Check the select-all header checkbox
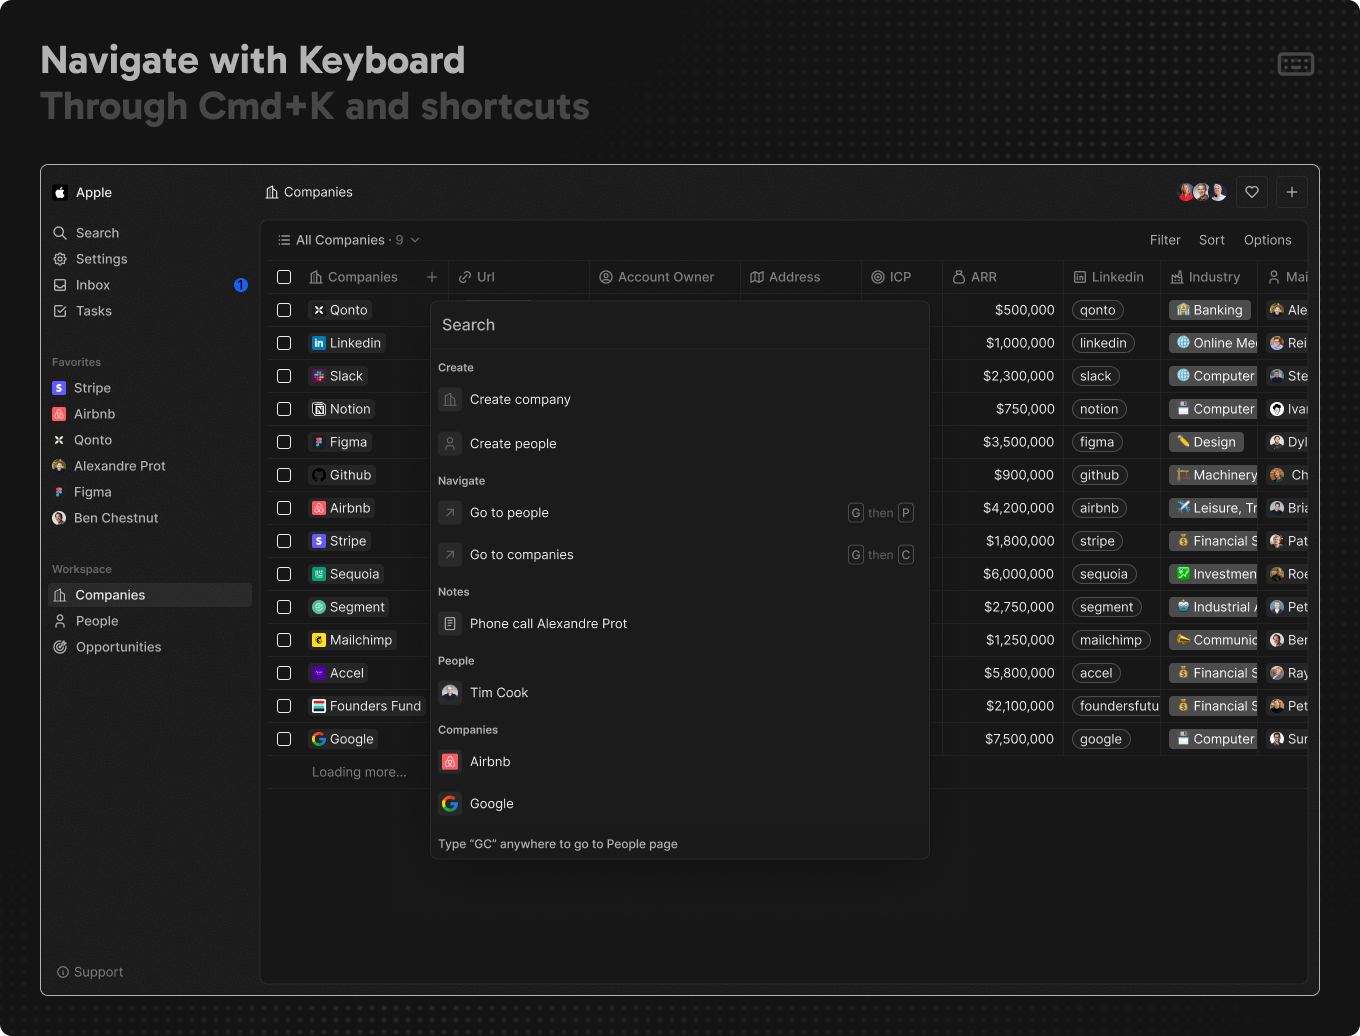 (x=284, y=277)
